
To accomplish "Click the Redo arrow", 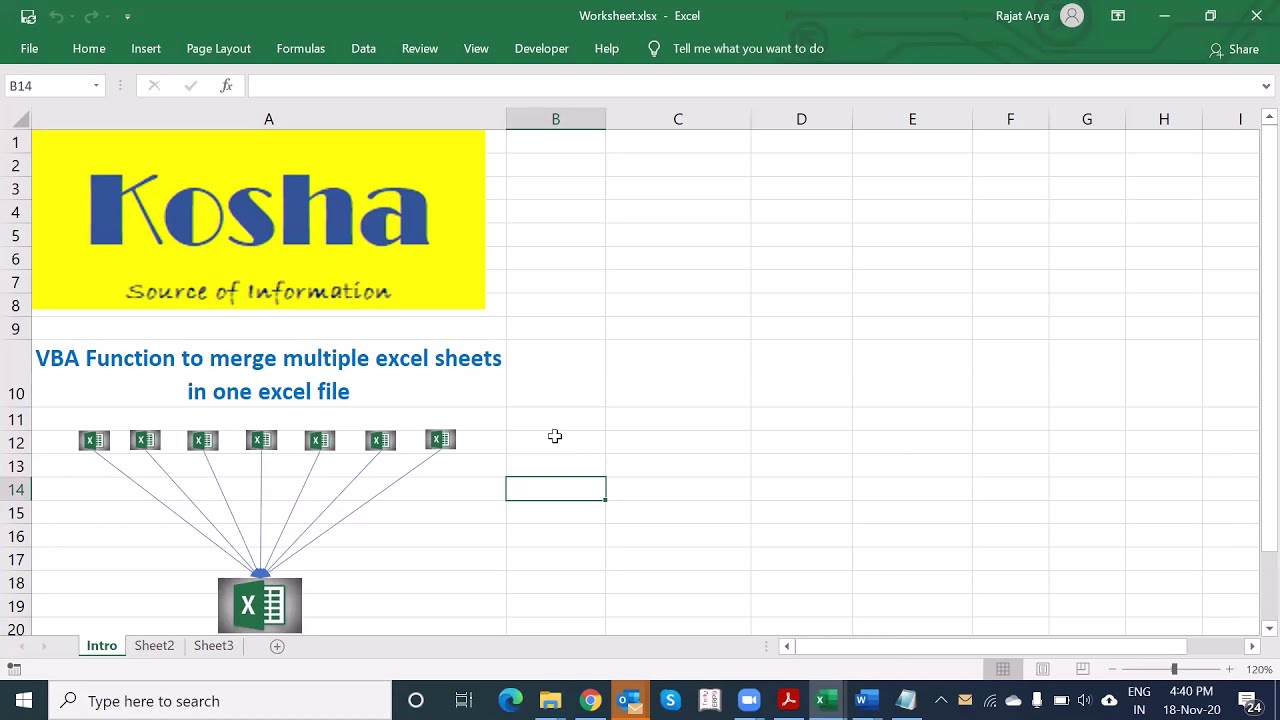I will (x=91, y=16).
